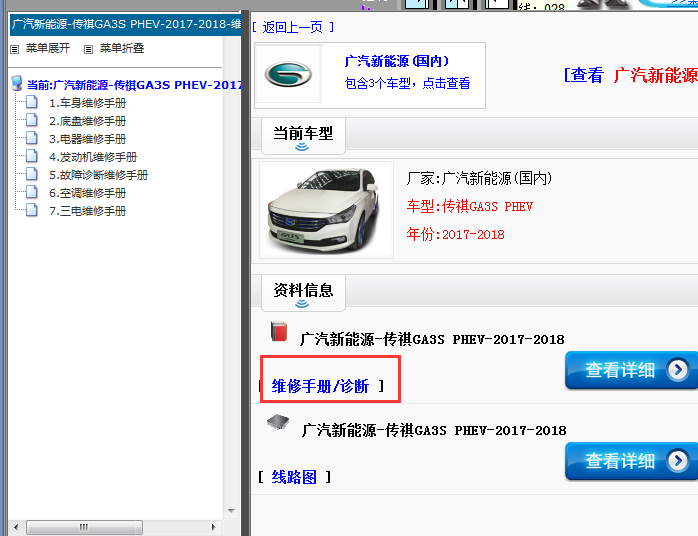Click the grey chip icon for the wiring diagram
The height and width of the screenshot is (536, 698).
tap(278, 422)
